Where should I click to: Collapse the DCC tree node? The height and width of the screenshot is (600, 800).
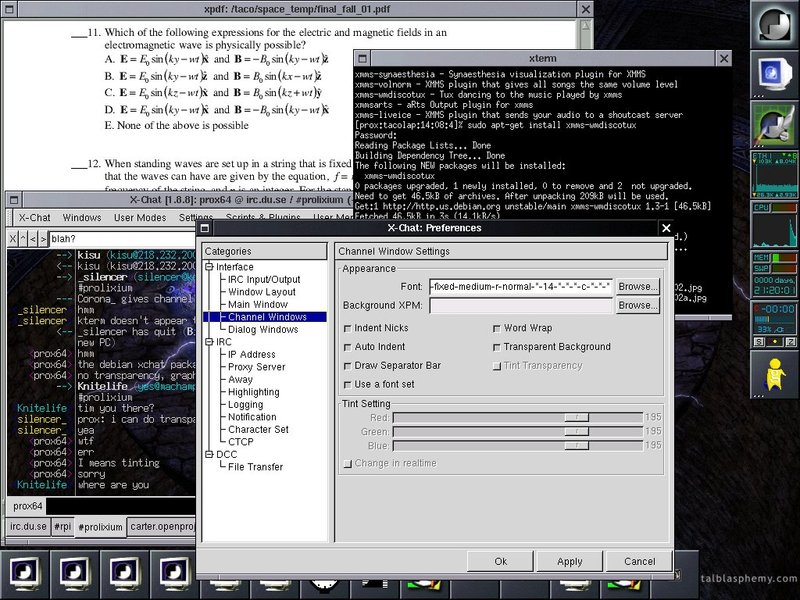pos(209,454)
